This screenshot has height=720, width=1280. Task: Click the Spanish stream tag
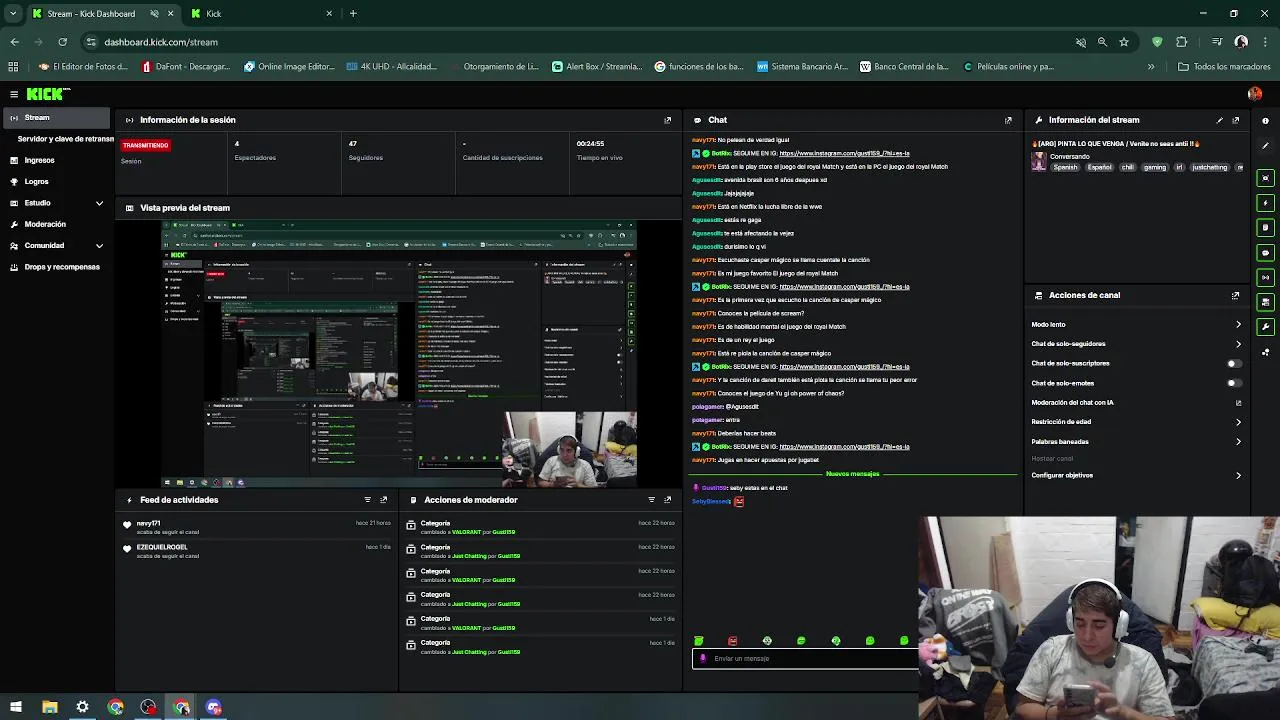1065,168
